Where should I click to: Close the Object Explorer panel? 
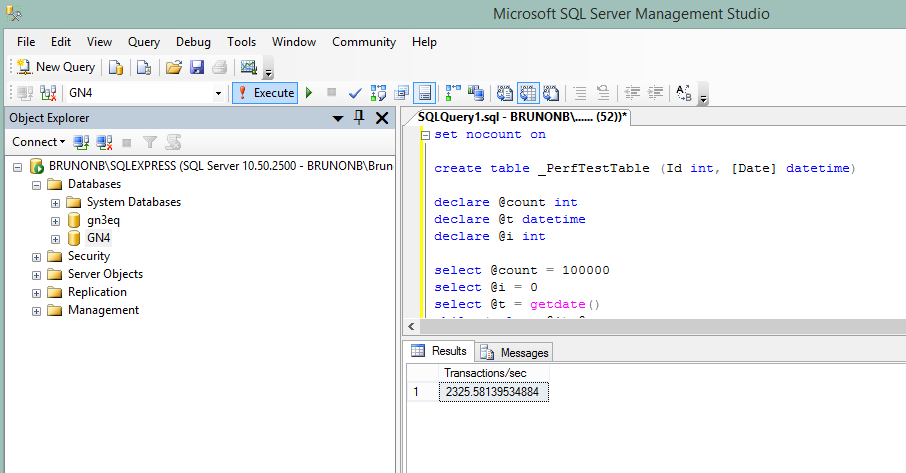pos(382,118)
